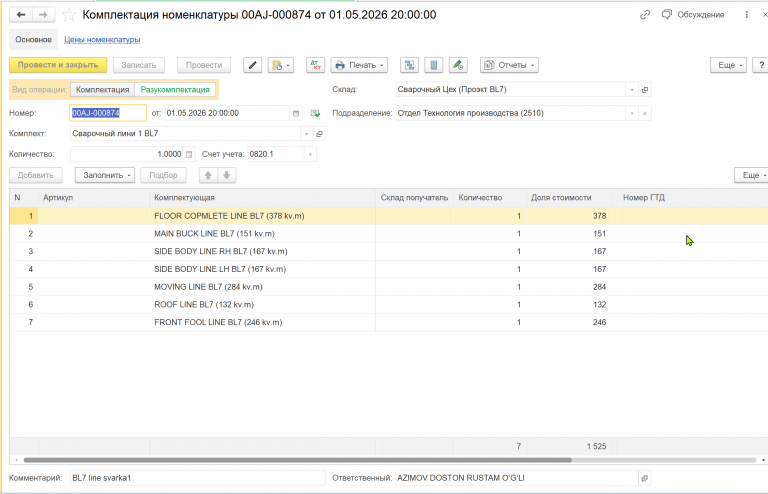
Task: Select row MAIN BUCK LINE BL7
Action: tap(388, 234)
